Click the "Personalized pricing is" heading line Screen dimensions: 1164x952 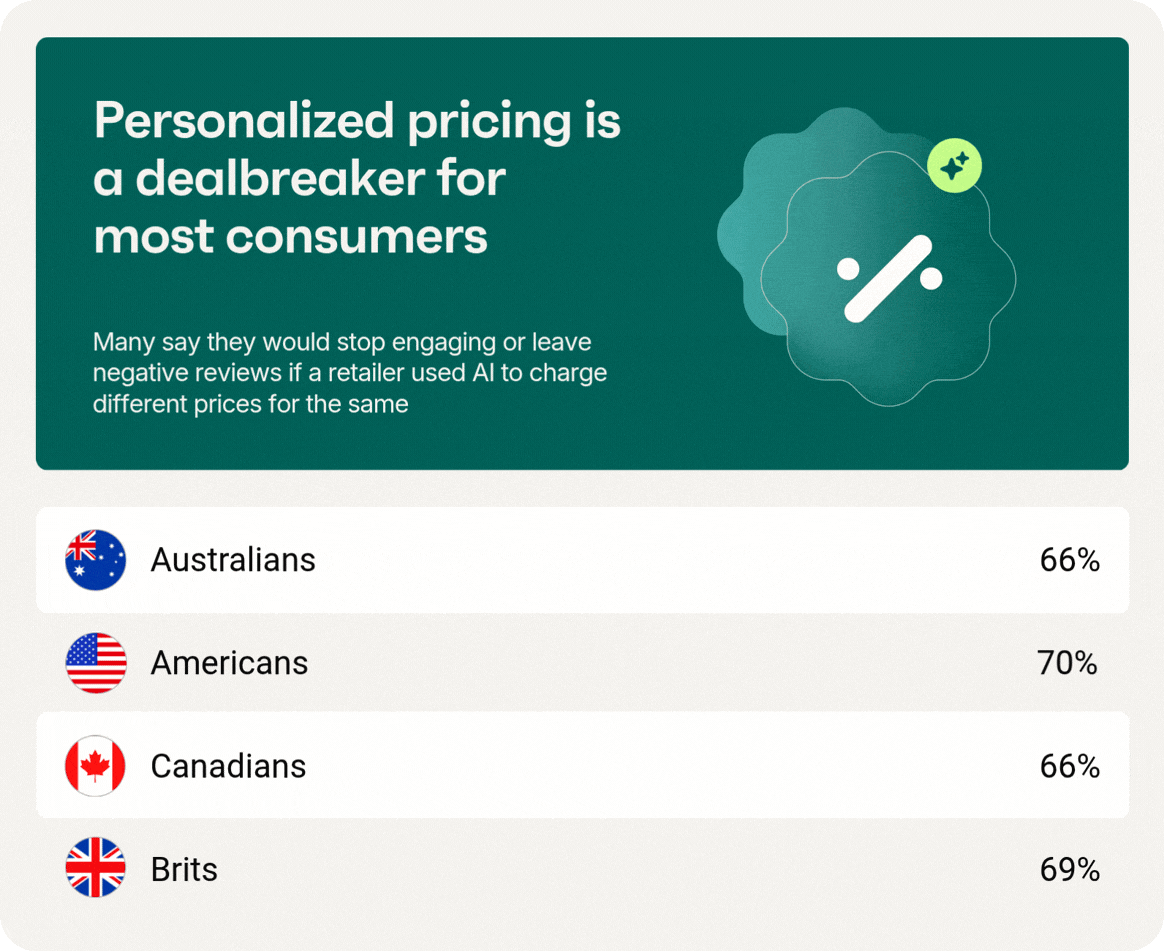pyautogui.click(x=357, y=123)
